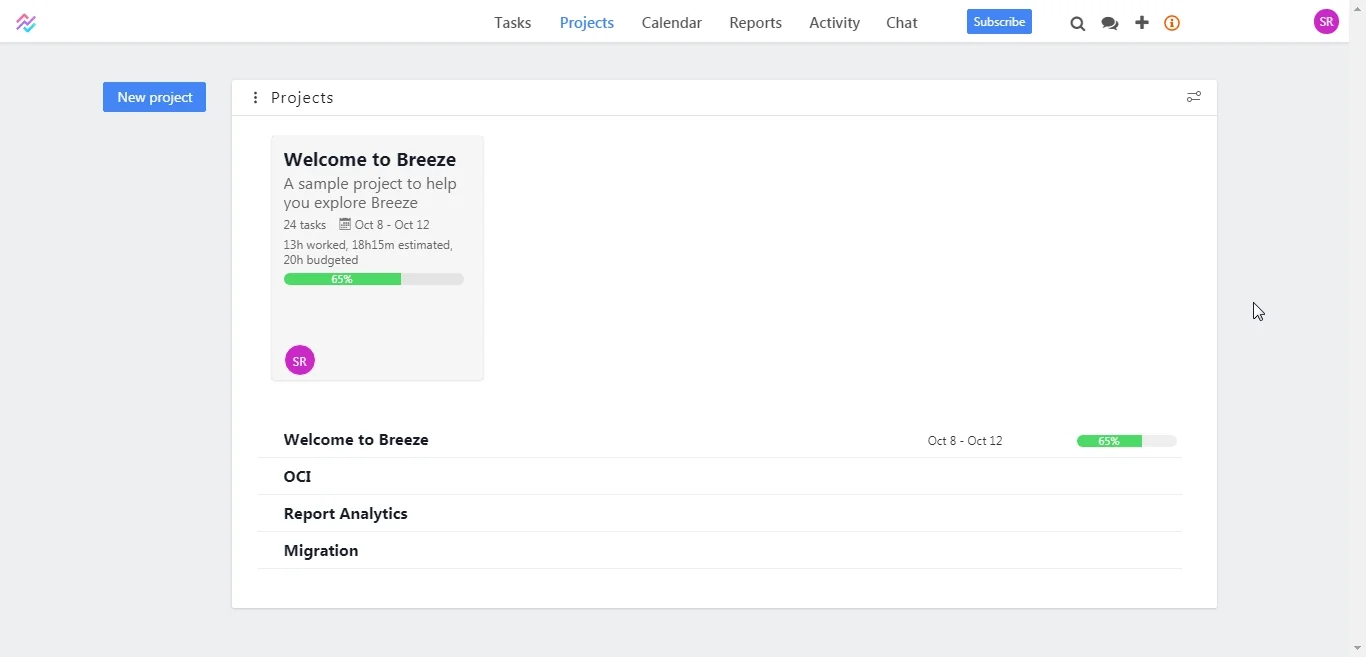The height and width of the screenshot is (657, 1366).
Task: Click the 'Oct 8 - Oct 12' date in list row
Action: [965, 441]
